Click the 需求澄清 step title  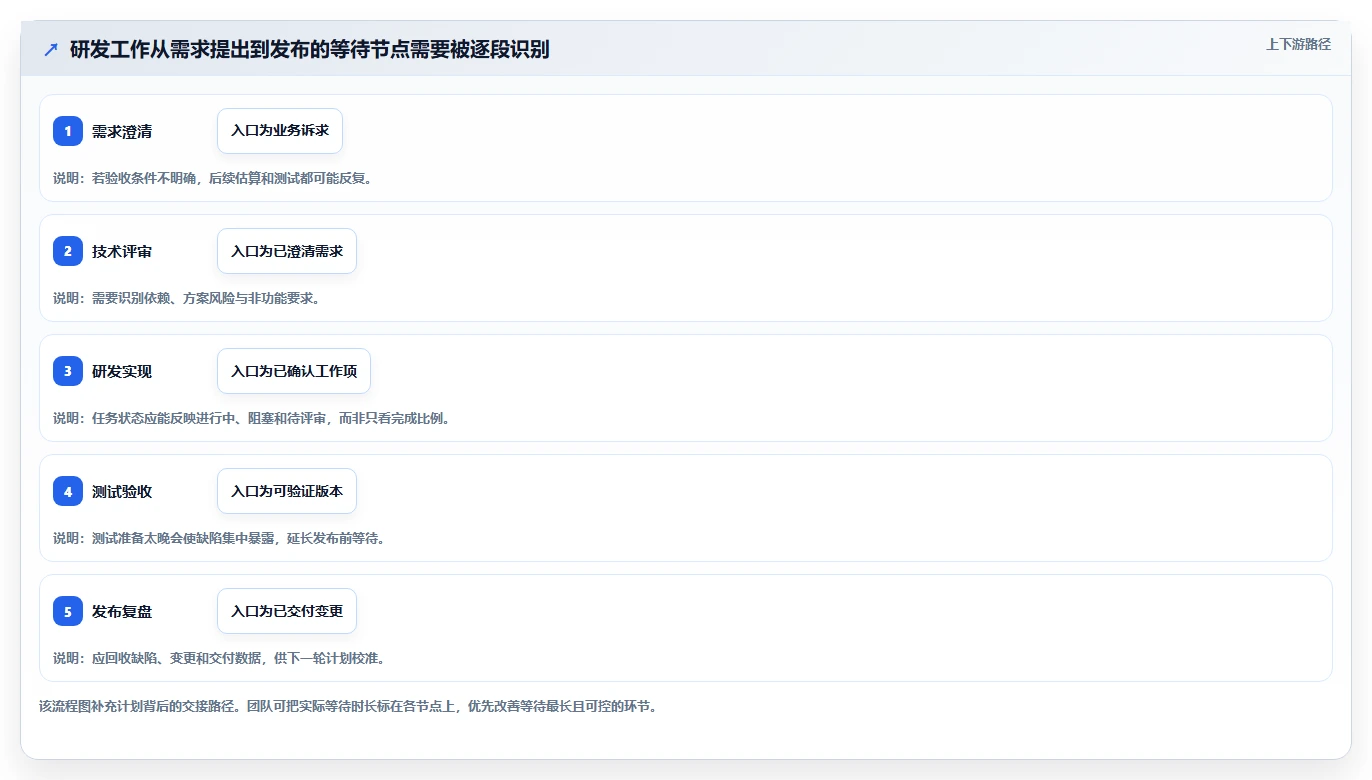click(x=122, y=132)
